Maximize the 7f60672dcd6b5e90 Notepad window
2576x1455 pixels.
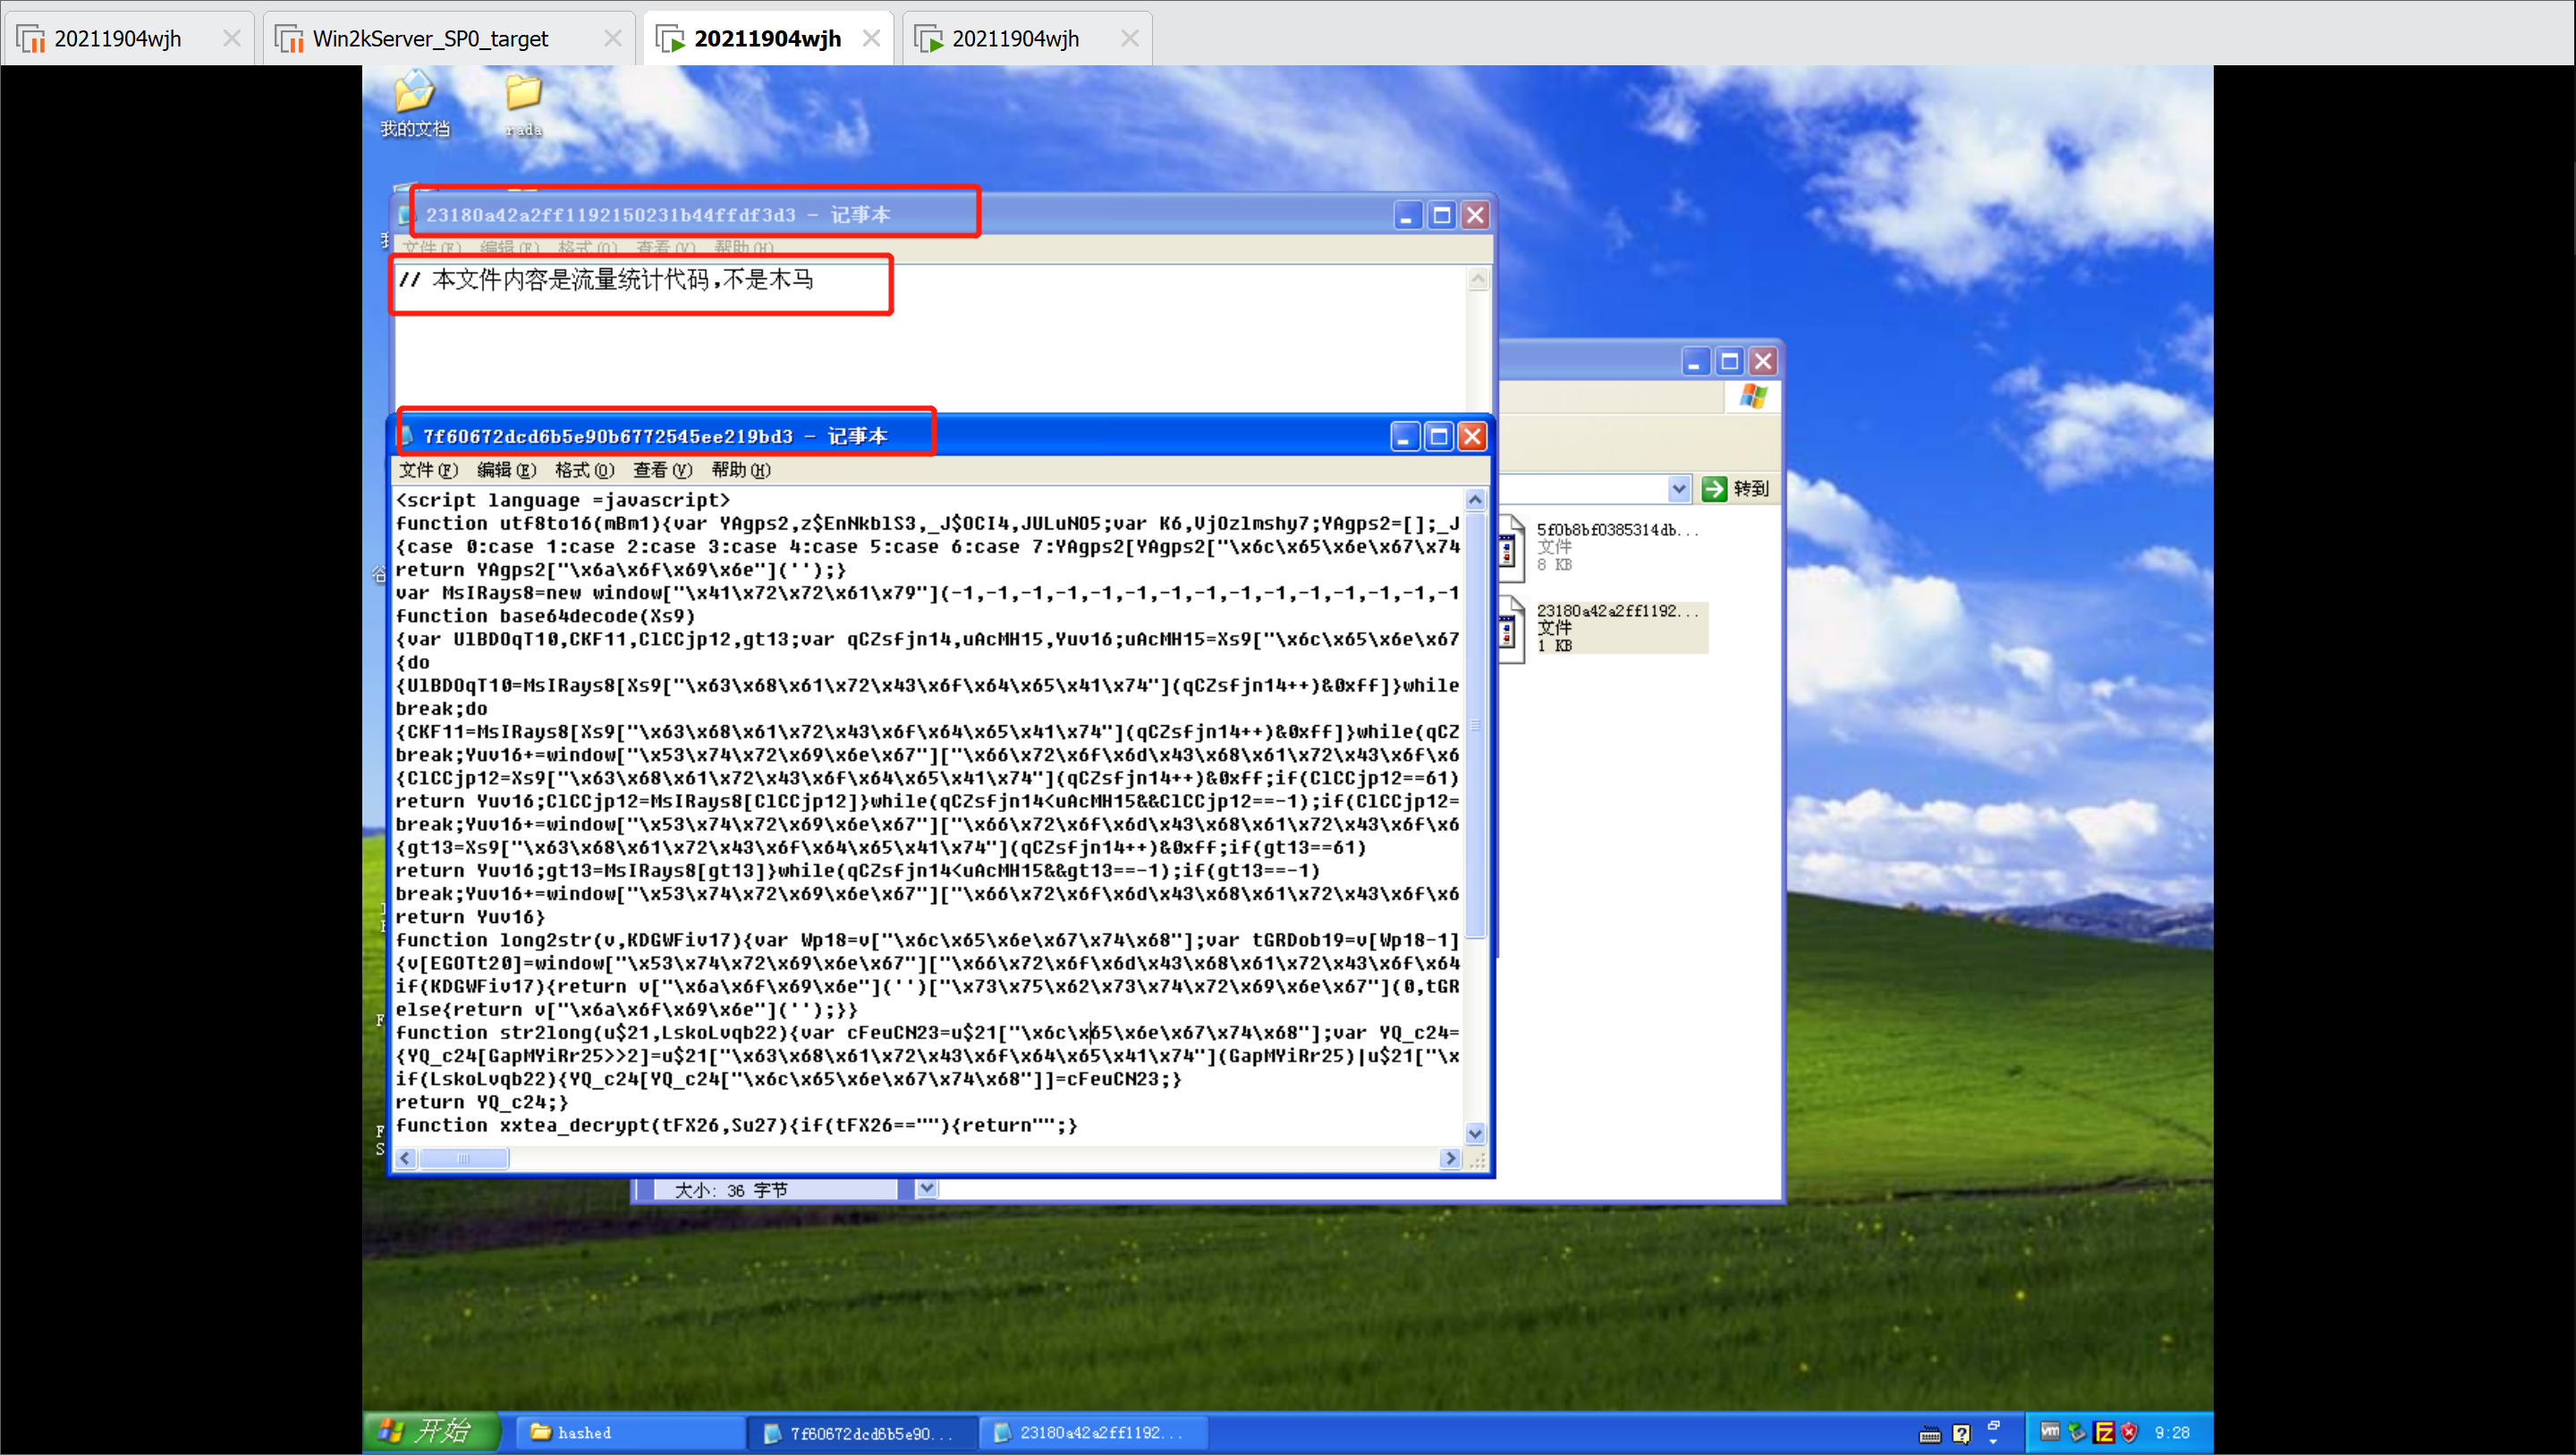pyautogui.click(x=1439, y=436)
